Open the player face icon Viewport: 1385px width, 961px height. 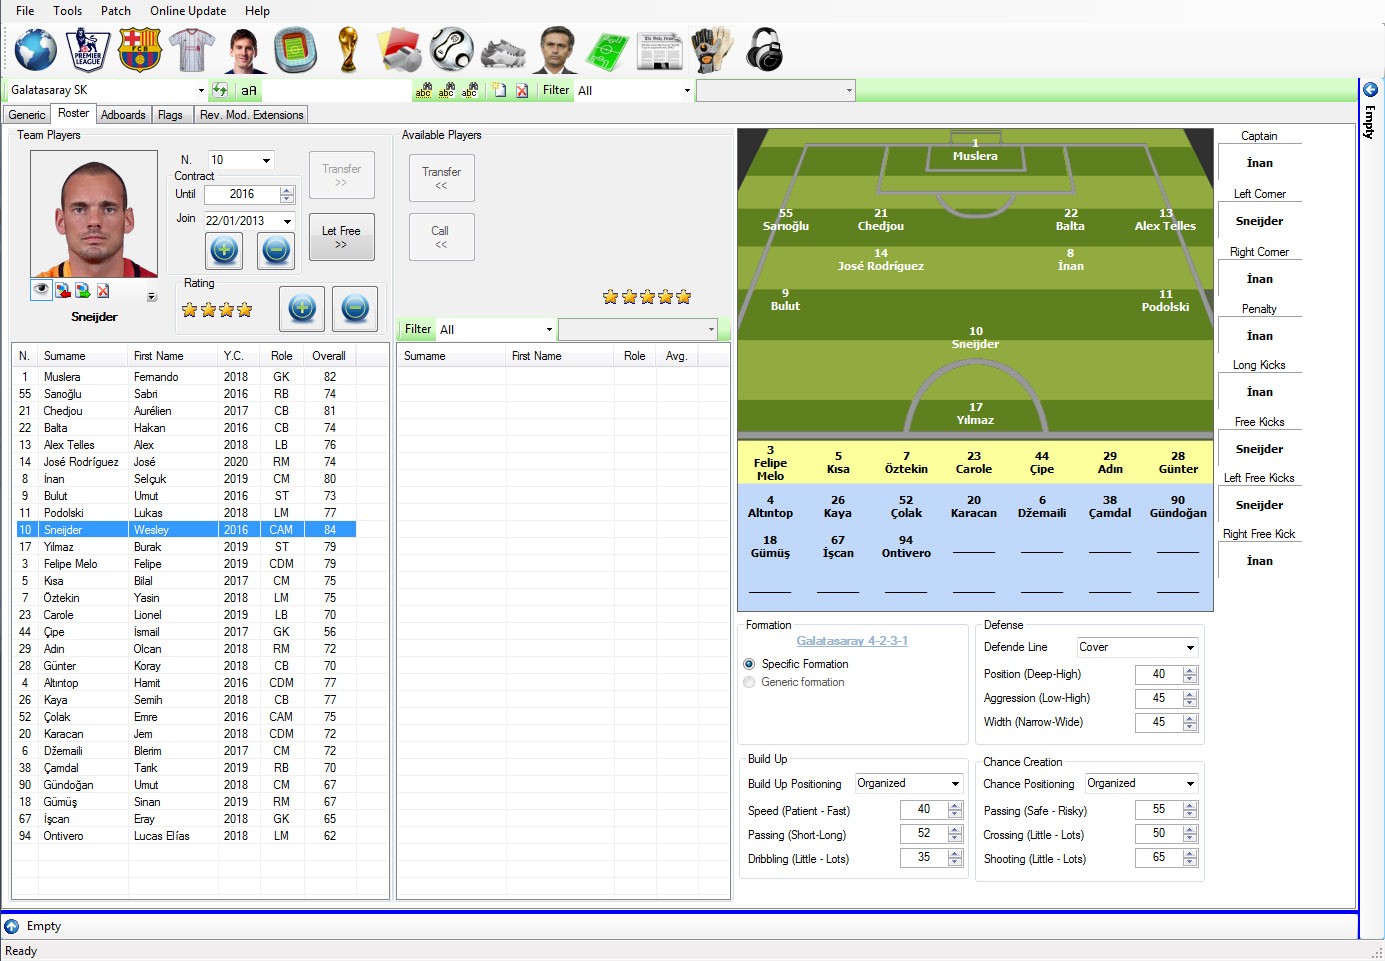pyautogui.click(x=243, y=50)
